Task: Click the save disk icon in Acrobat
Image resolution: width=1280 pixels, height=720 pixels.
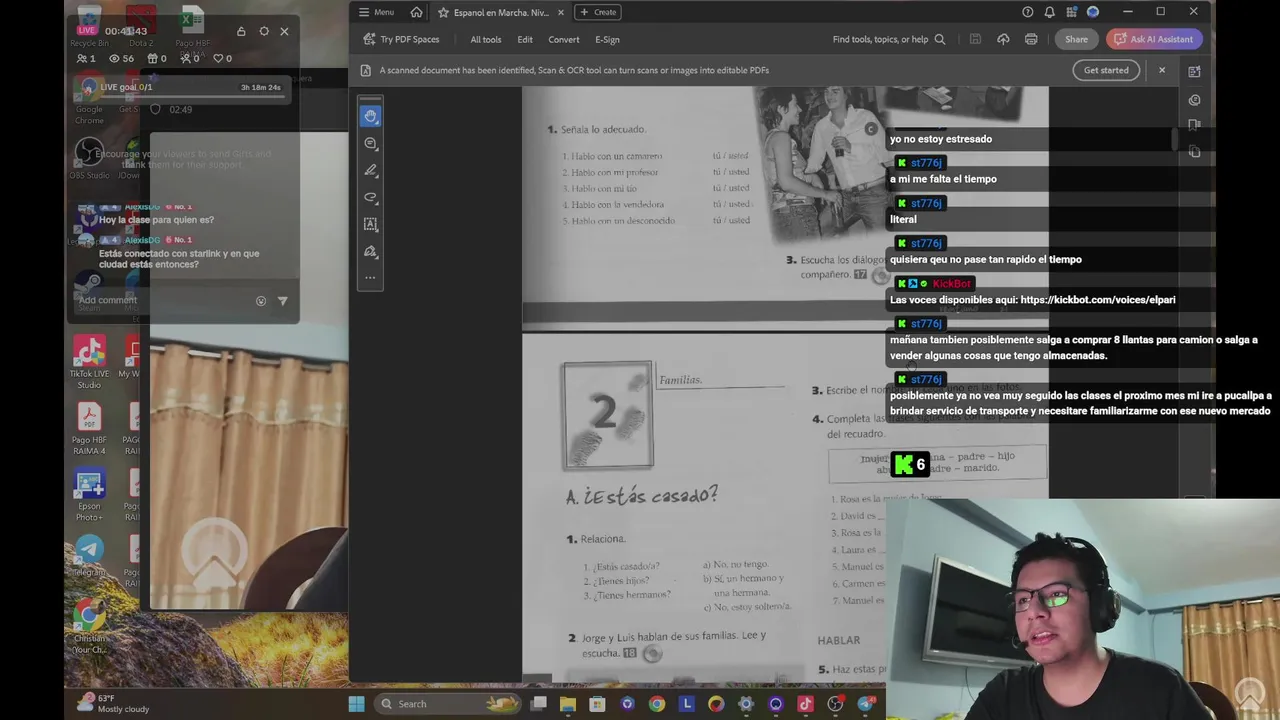Action: point(975,39)
